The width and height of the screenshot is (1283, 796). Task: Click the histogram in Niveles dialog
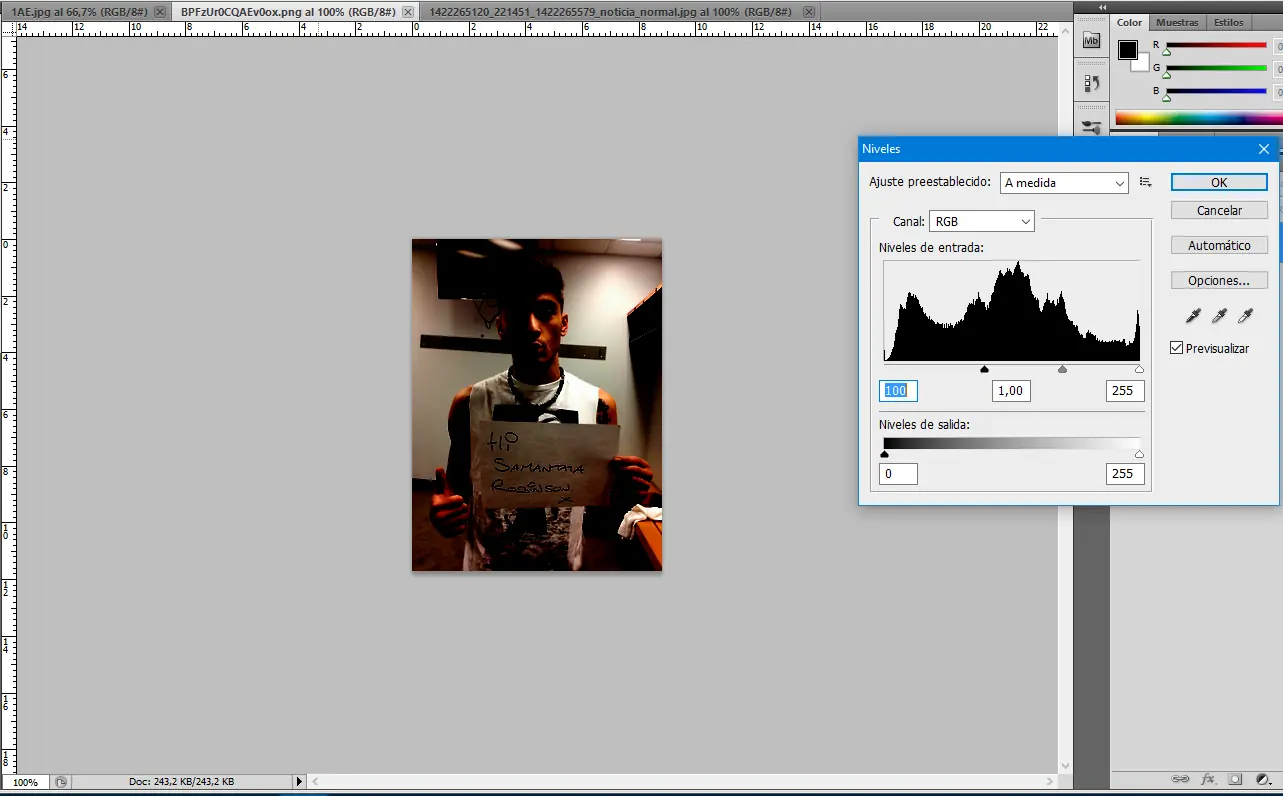click(1011, 311)
